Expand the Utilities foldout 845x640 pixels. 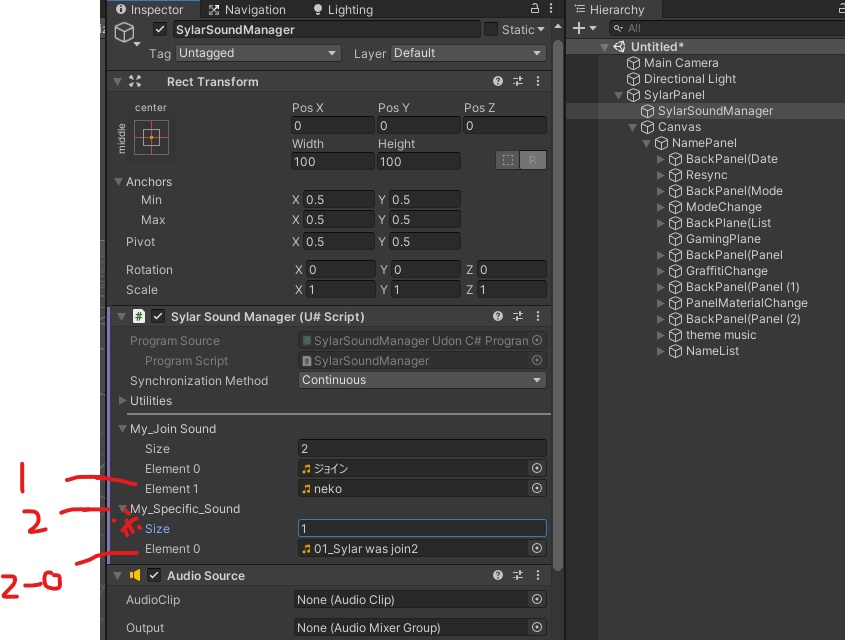[122, 400]
